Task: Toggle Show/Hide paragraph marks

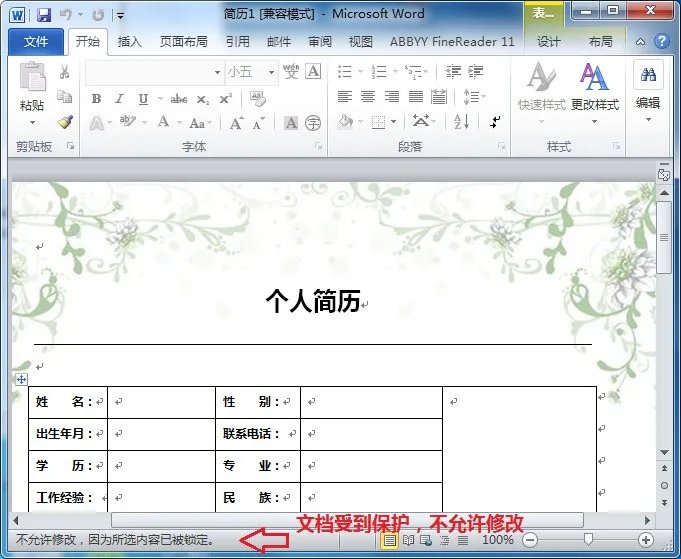Action: tap(495, 122)
